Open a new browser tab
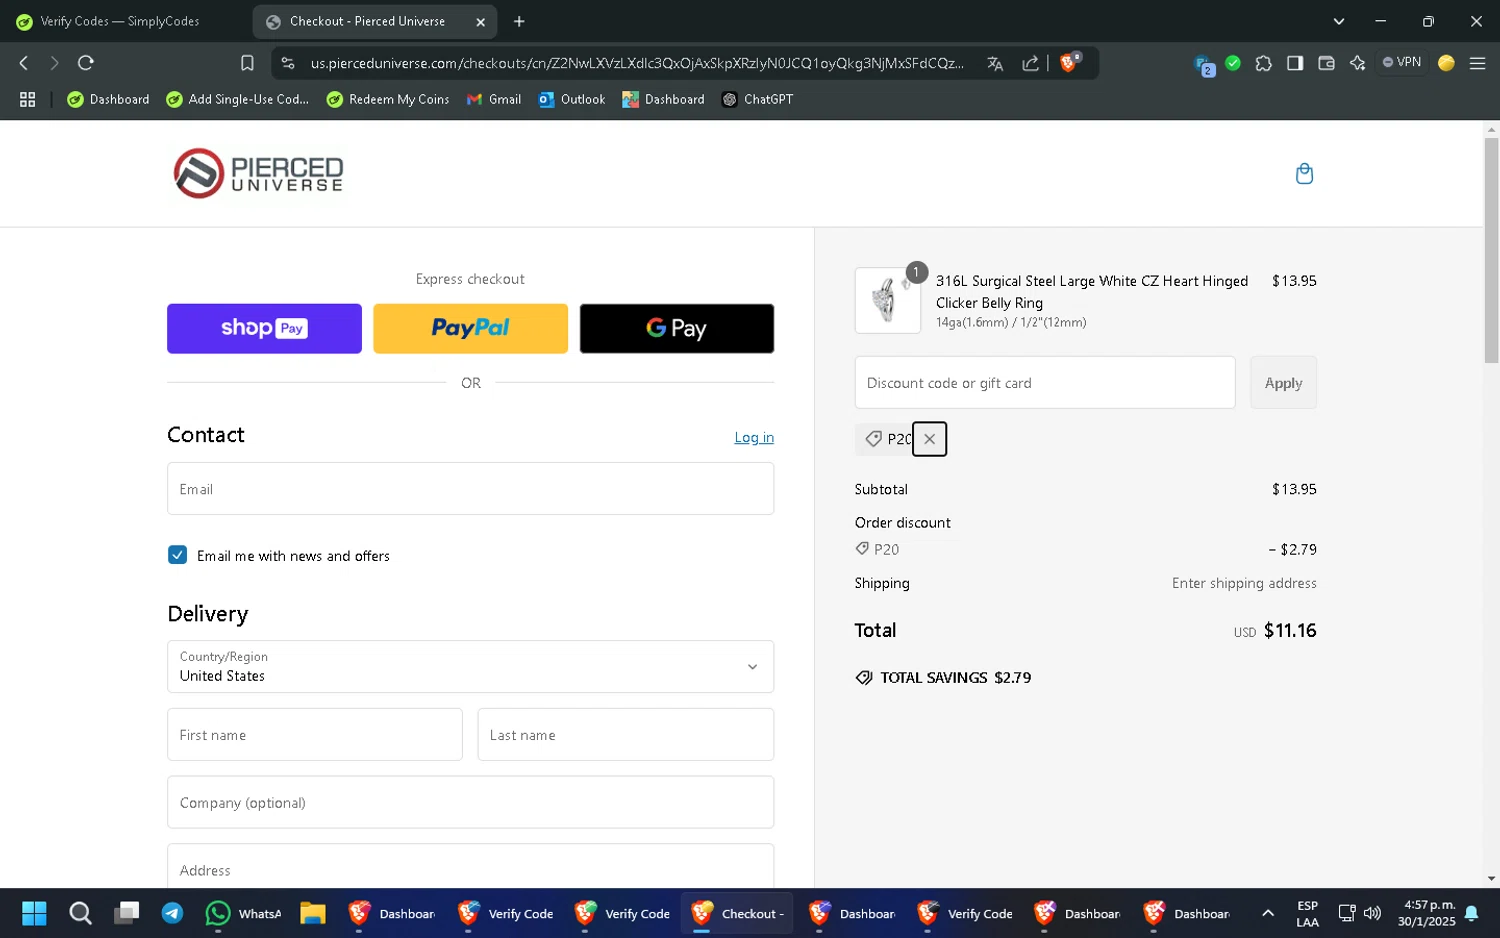This screenshot has height=938, width=1500. (519, 21)
